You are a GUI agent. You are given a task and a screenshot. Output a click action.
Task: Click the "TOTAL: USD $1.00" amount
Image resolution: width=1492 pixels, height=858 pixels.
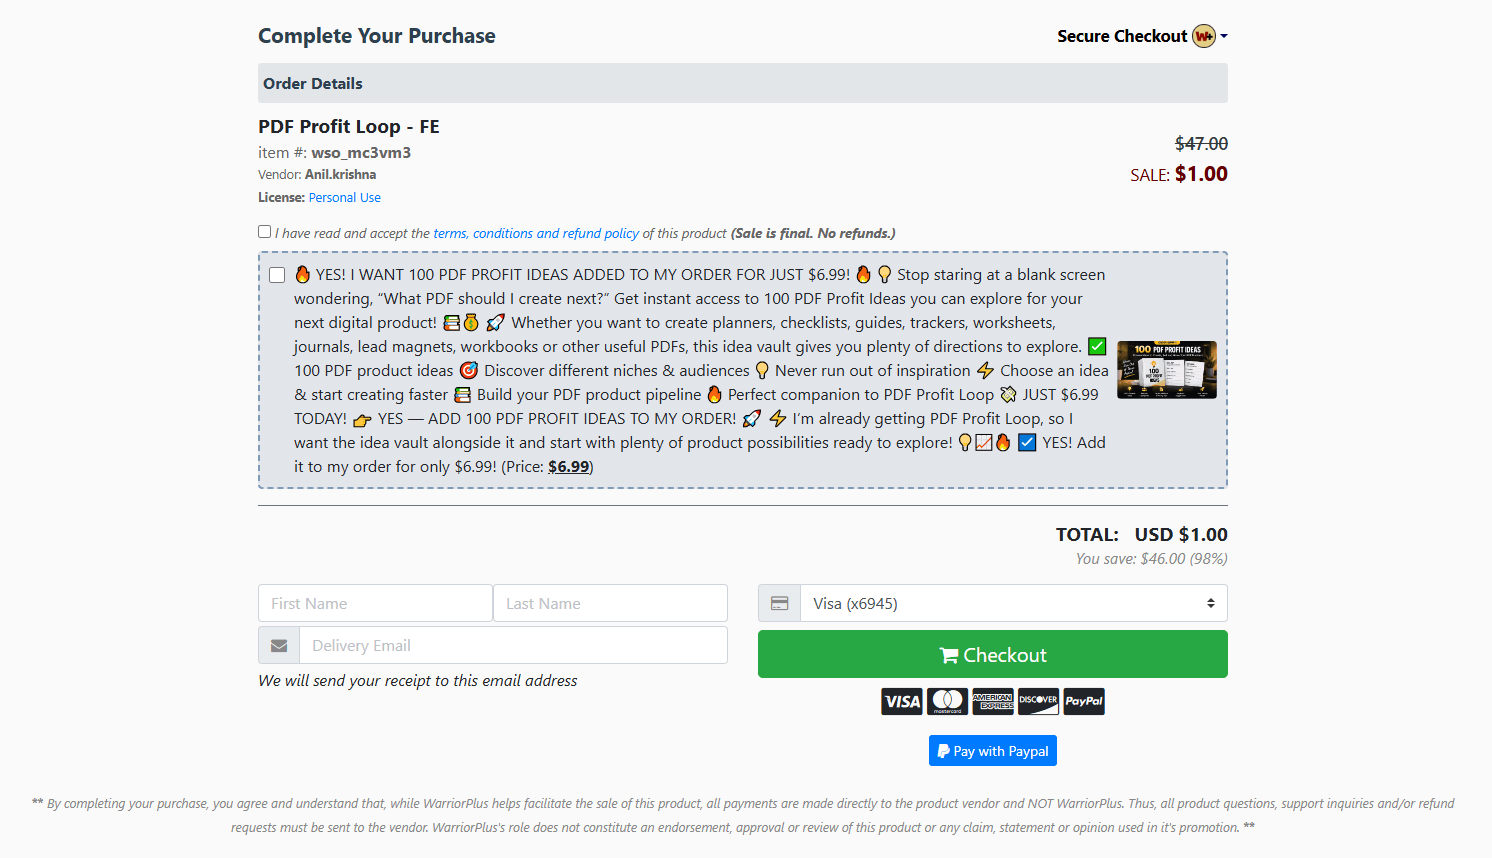(1142, 535)
